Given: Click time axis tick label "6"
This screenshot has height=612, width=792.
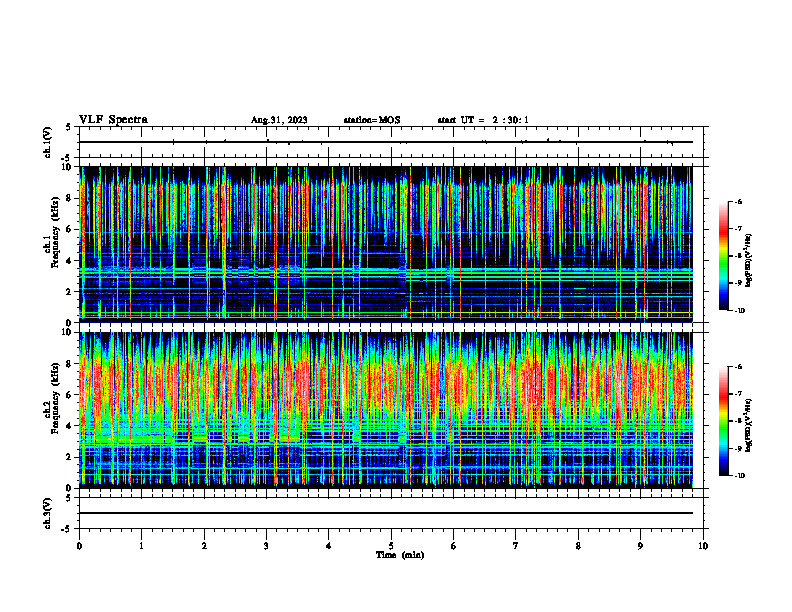Looking at the screenshot, I should tap(454, 546).
